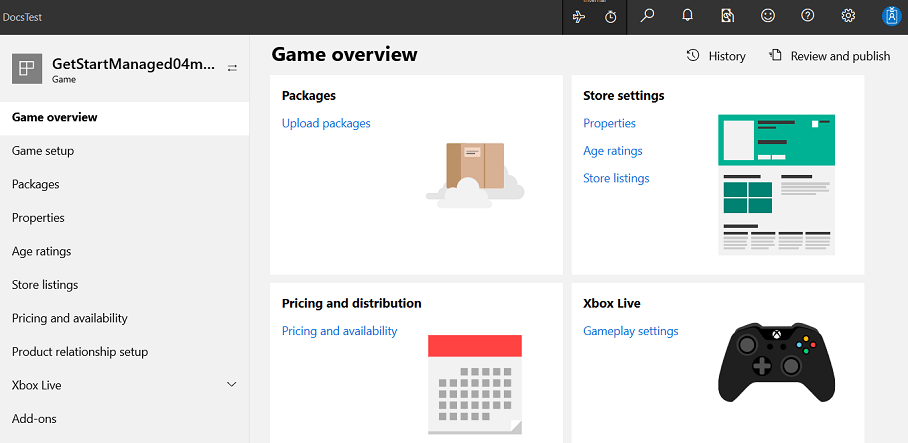This screenshot has width=908, height=443.
Task: Click the Pricing and distribution card heading
Action: point(352,303)
